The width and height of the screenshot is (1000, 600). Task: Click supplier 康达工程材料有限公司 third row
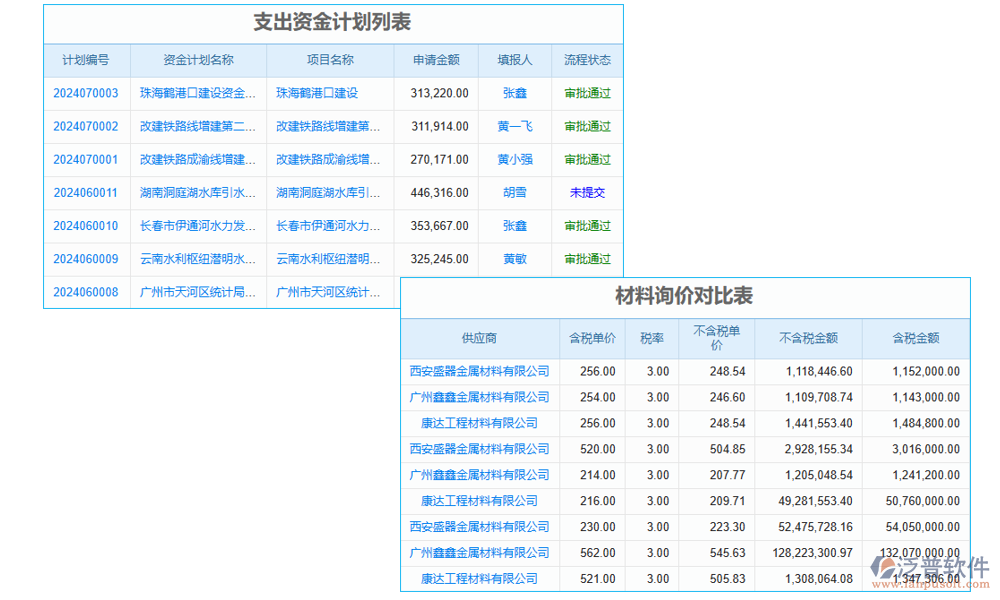click(480, 423)
